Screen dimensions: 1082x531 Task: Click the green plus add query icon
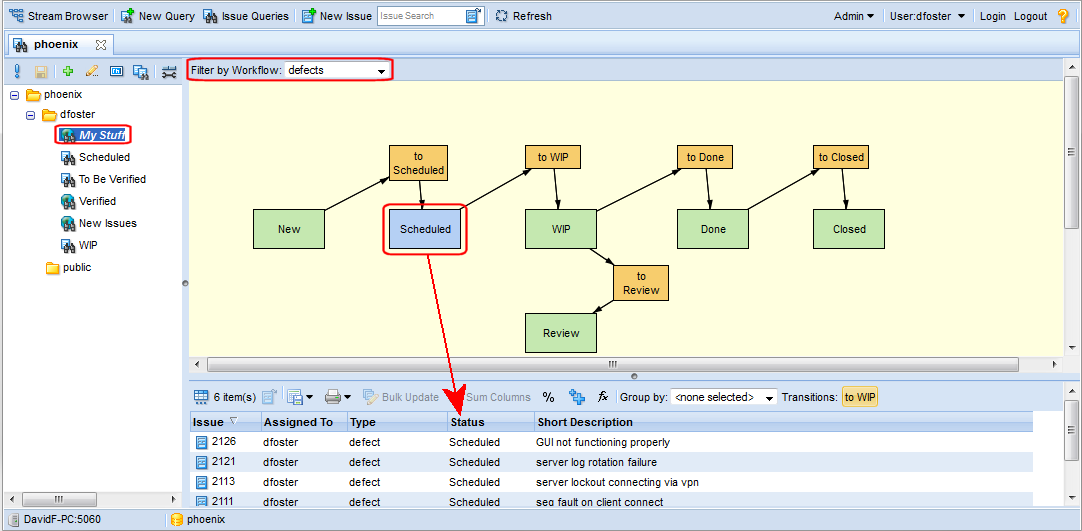tap(68, 71)
